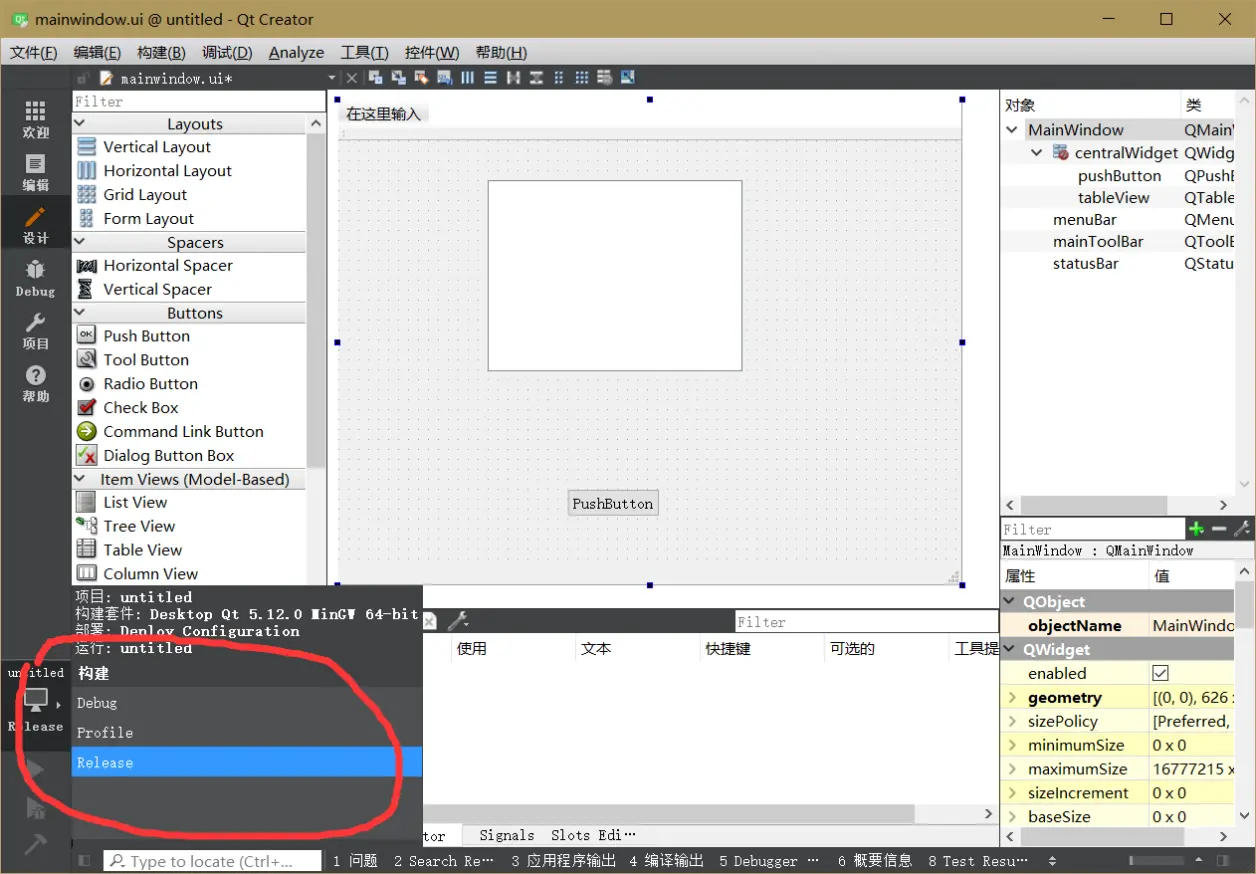The image size is (1256, 874).
Task: Apply Lay Out Horizontally from toolbar
Action: (467, 78)
